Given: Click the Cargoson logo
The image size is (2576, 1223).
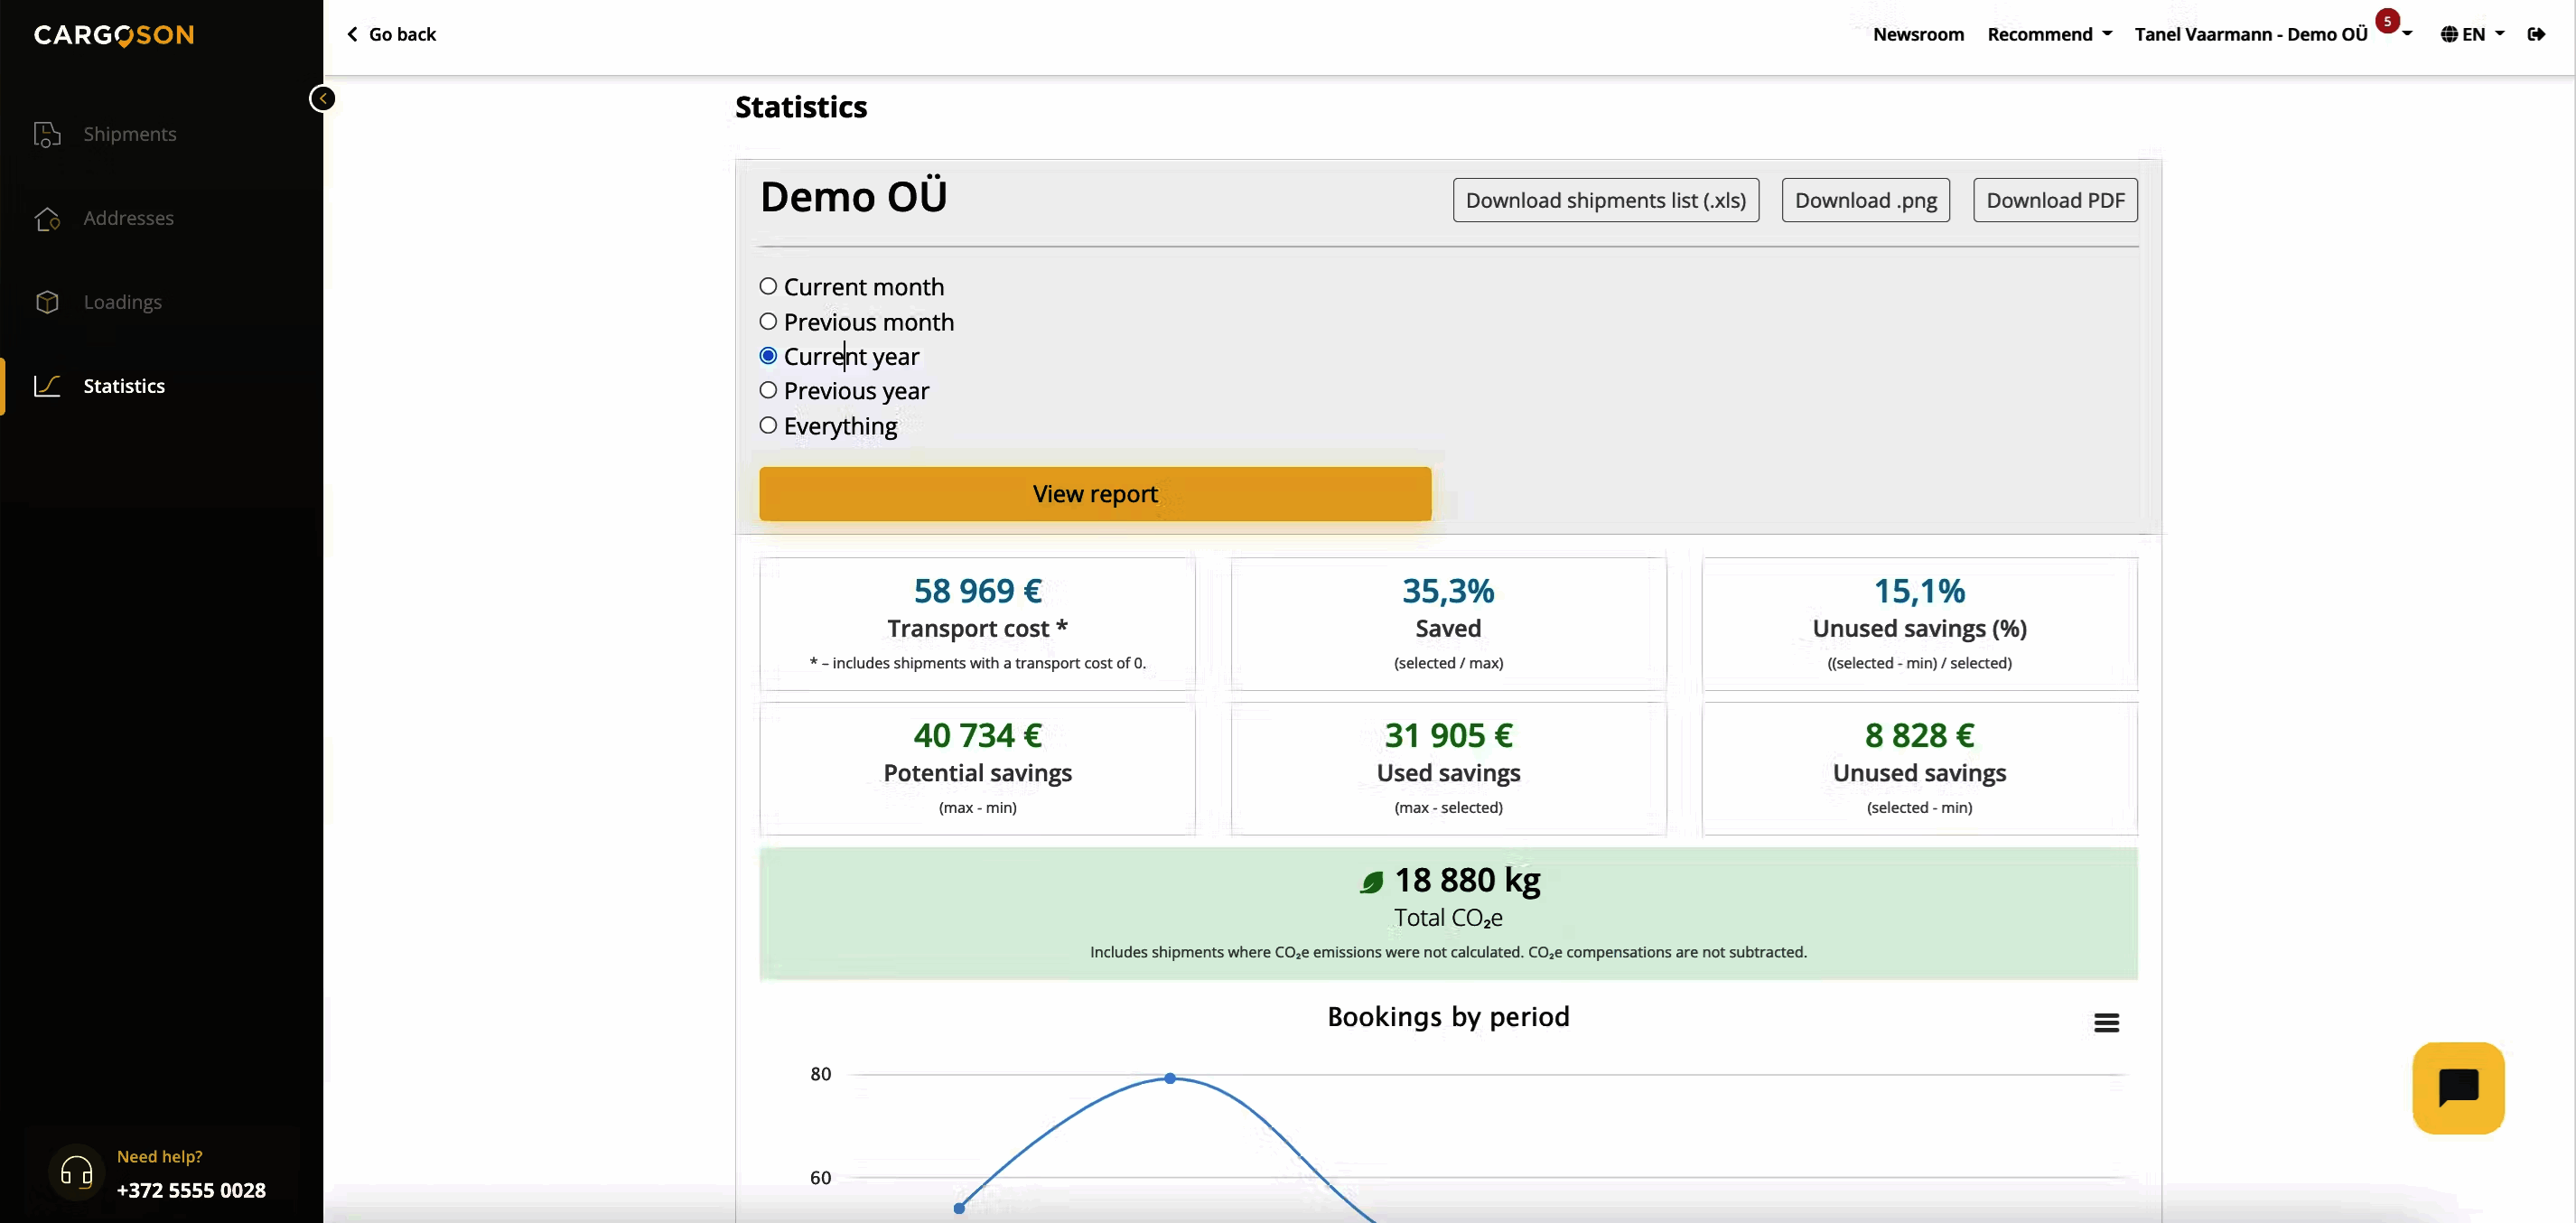Looking at the screenshot, I should [x=114, y=35].
